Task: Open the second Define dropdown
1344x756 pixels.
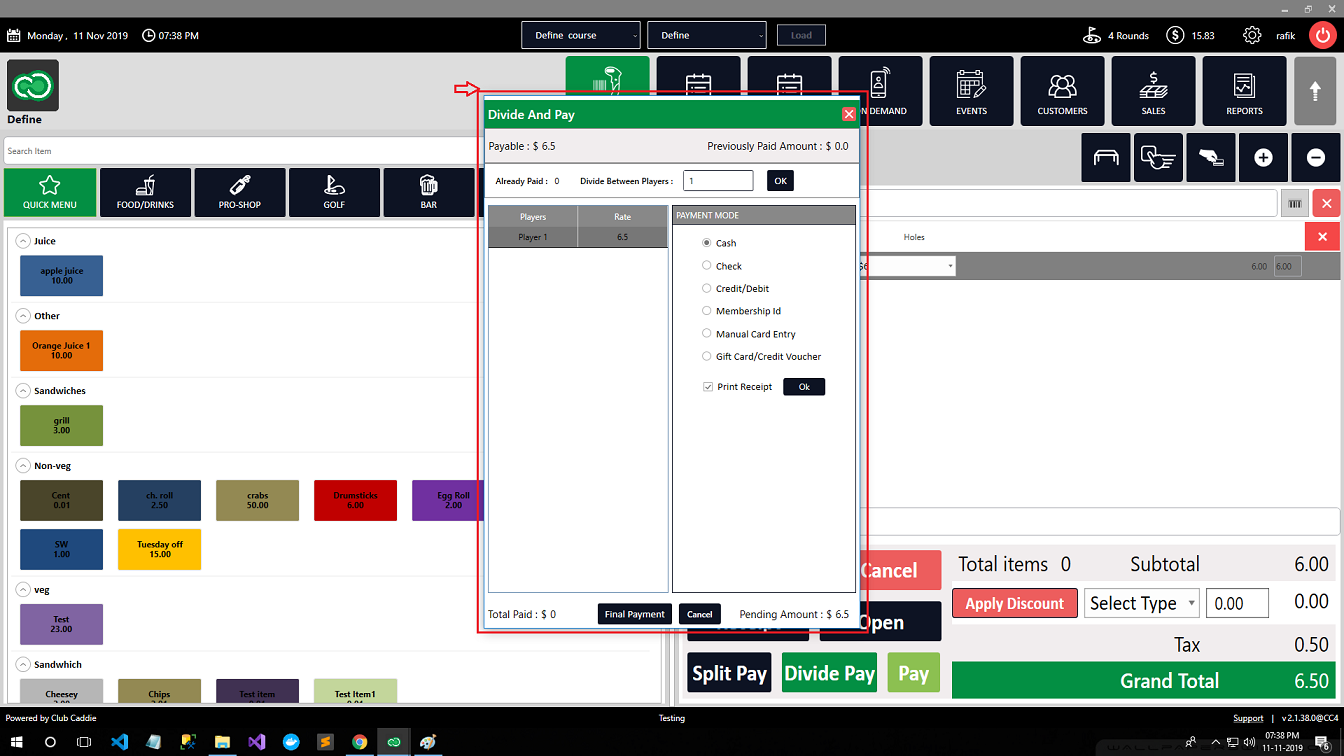Action: point(707,35)
